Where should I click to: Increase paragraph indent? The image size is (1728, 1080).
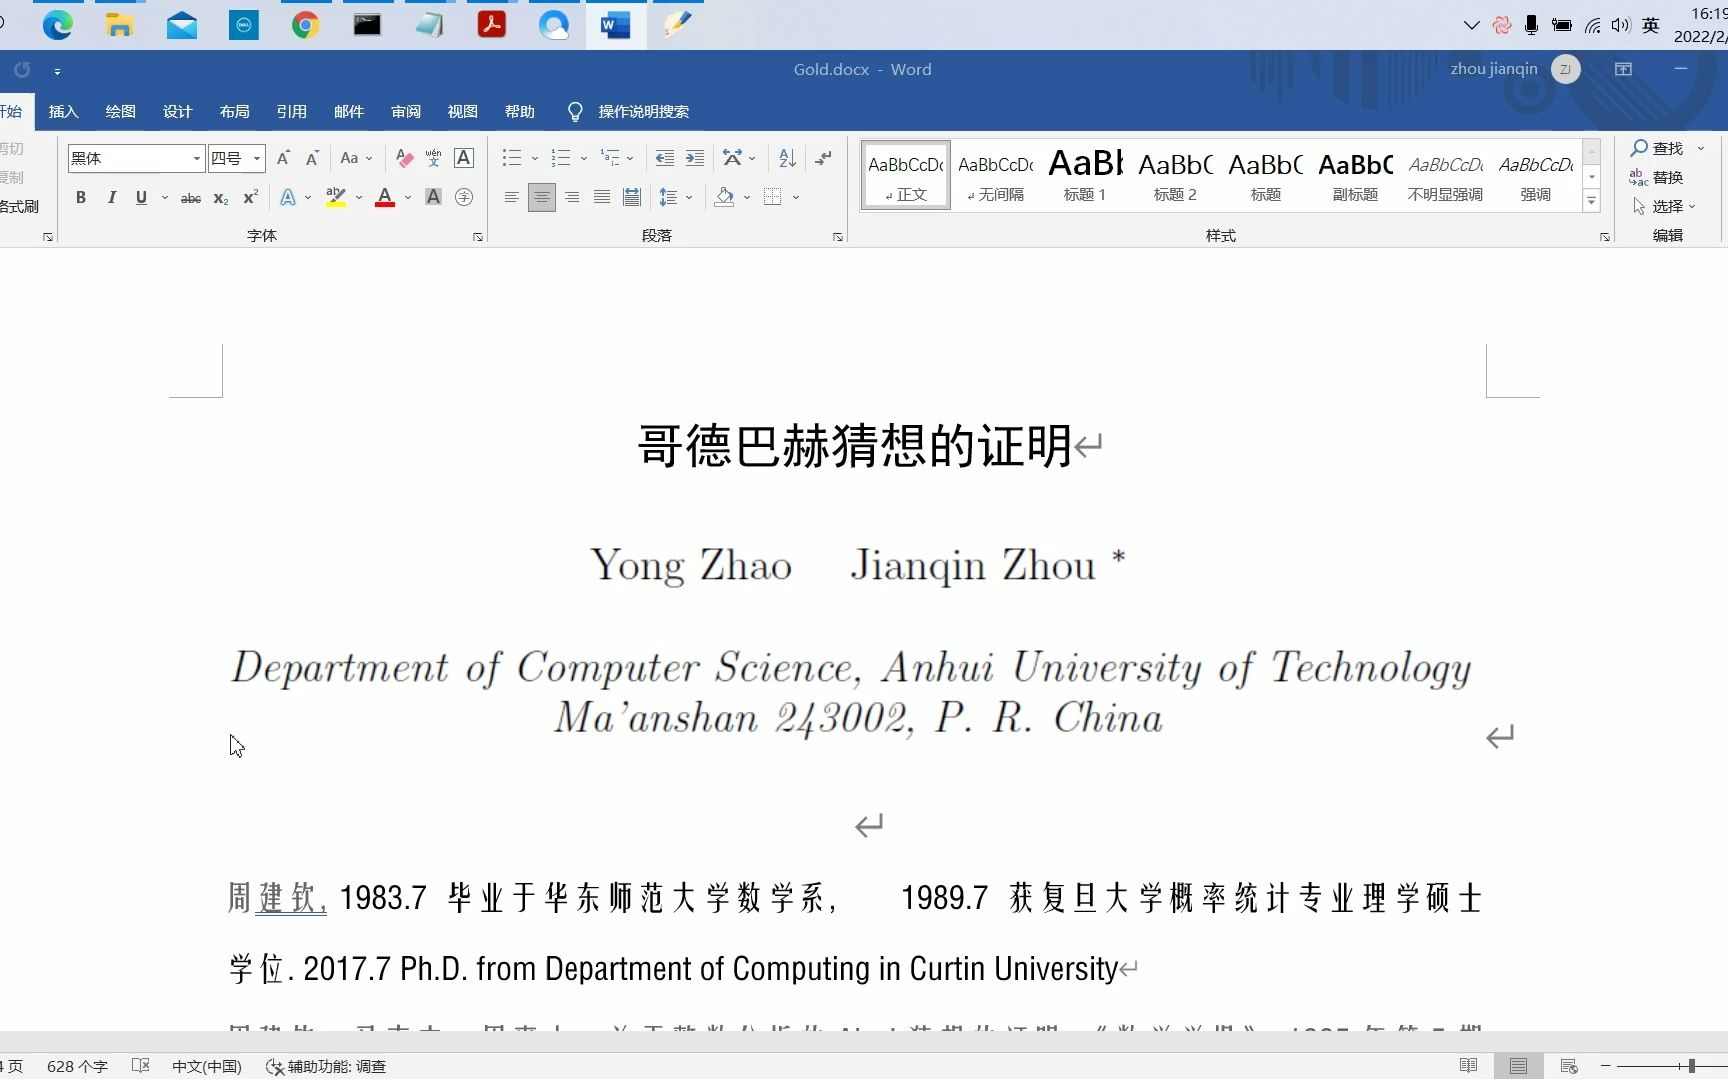point(695,158)
